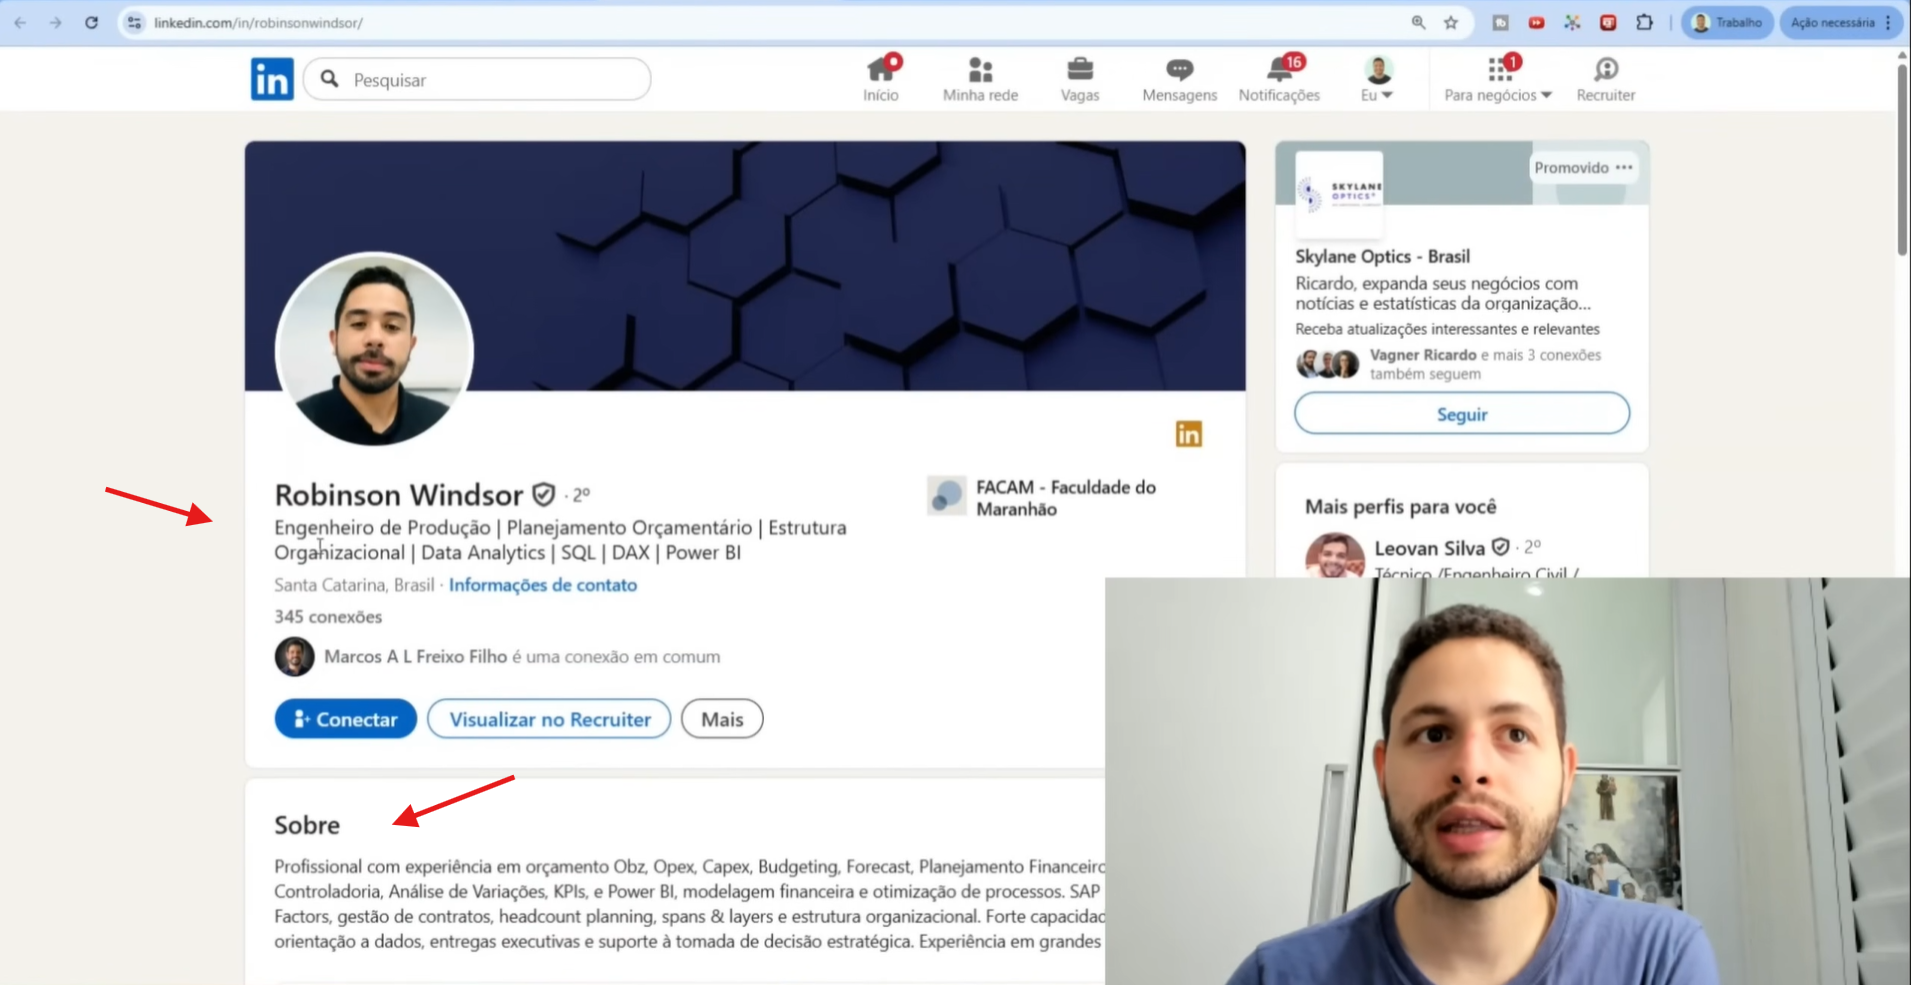Open Leovan Silva's suggested profile
1911x985 pixels.
pyautogui.click(x=1429, y=548)
